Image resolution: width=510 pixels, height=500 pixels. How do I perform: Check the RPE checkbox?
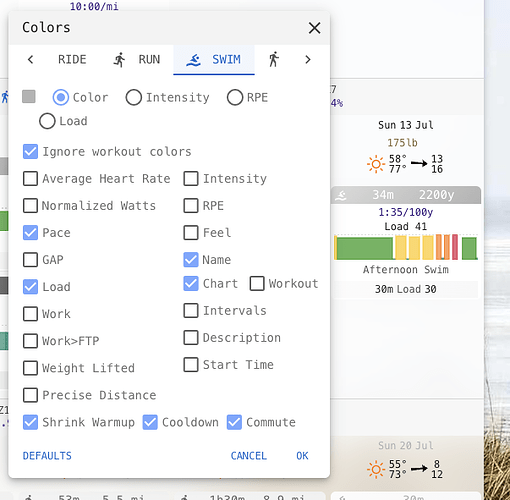(x=191, y=206)
